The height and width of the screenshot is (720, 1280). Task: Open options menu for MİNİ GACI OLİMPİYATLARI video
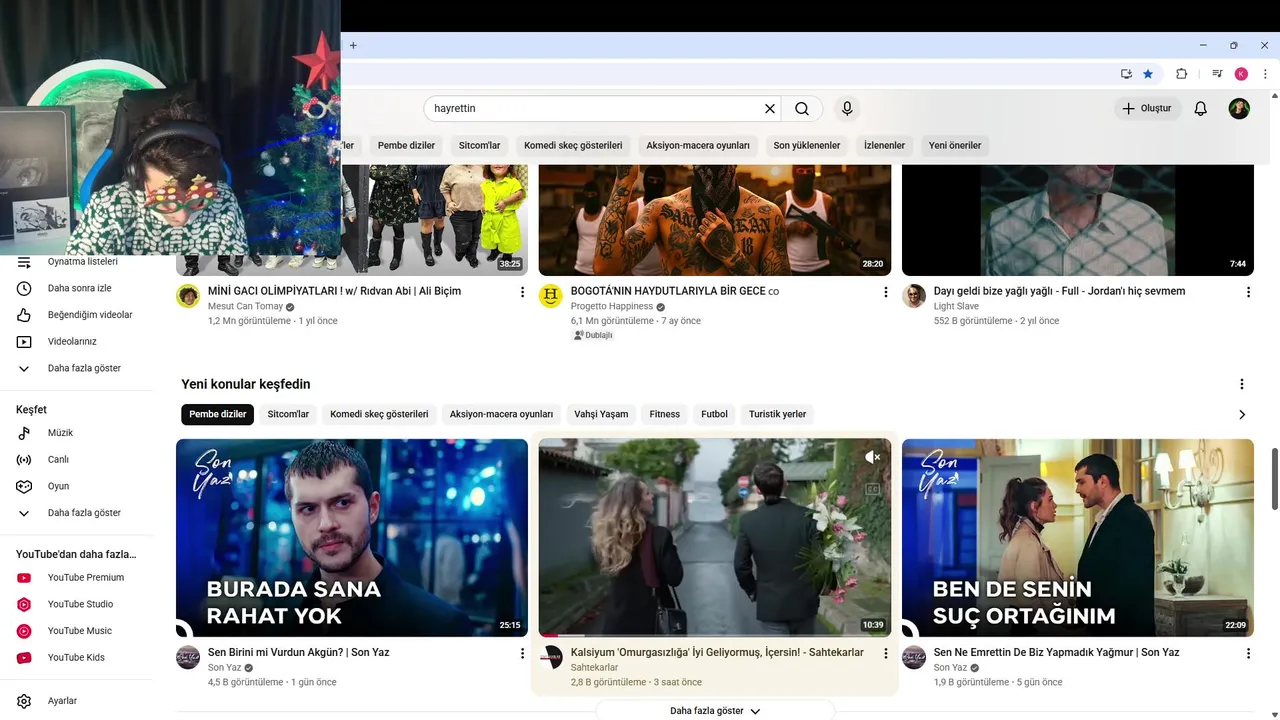click(x=522, y=292)
